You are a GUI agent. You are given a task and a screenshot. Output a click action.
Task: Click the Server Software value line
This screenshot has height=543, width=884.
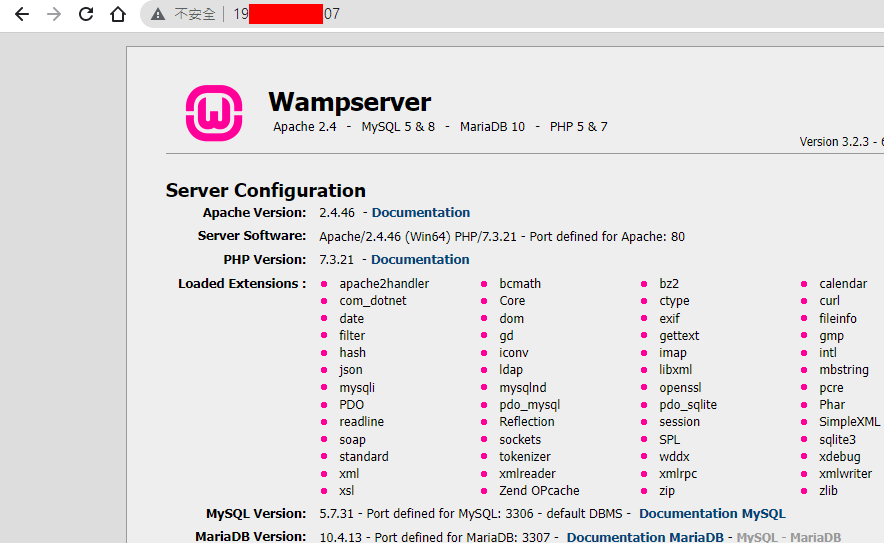tap(502, 236)
